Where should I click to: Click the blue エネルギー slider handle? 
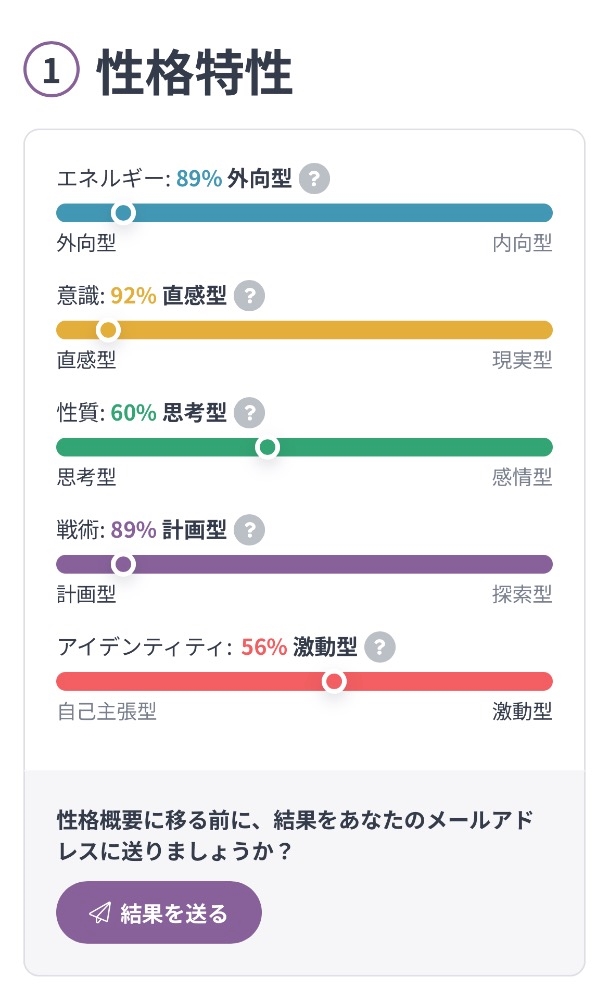[123, 213]
